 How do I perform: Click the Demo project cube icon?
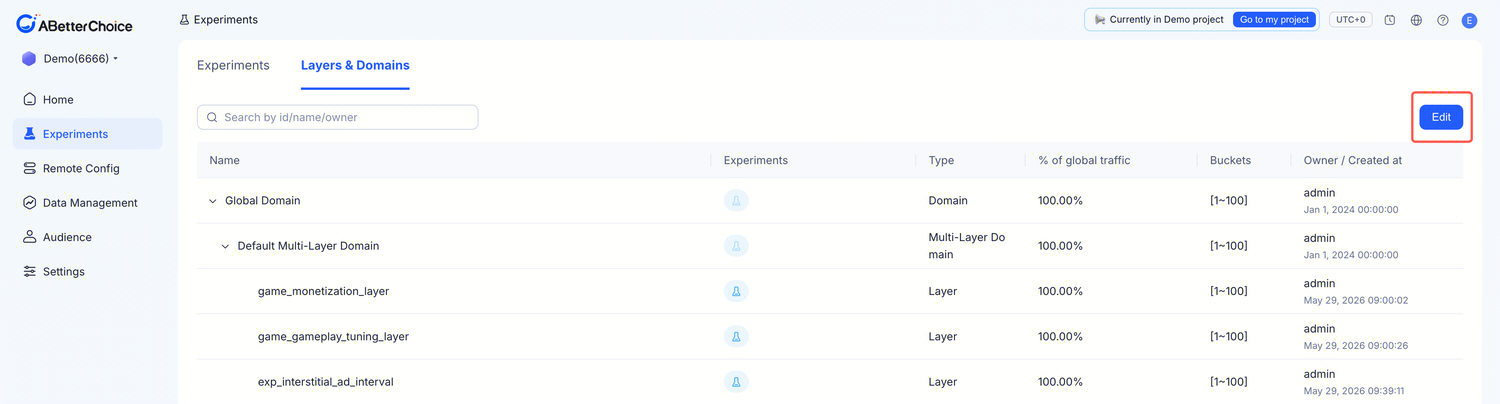pos(29,59)
